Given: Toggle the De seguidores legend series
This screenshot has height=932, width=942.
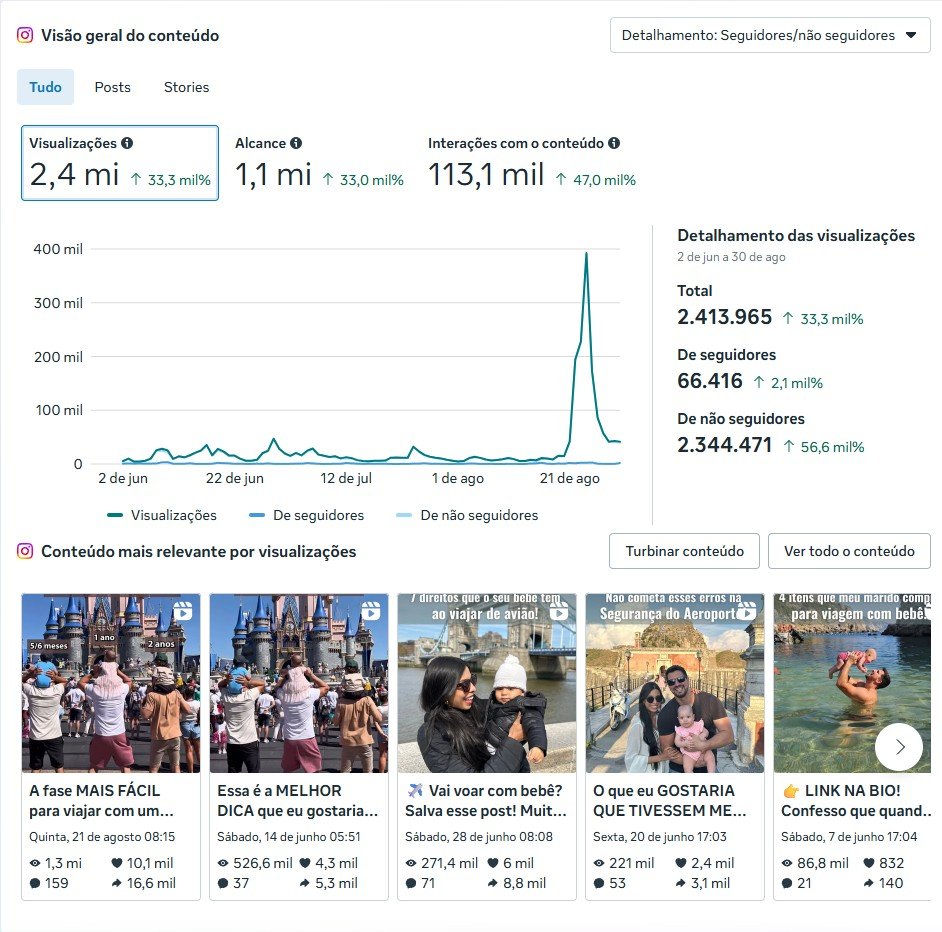Looking at the screenshot, I should coord(306,515).
